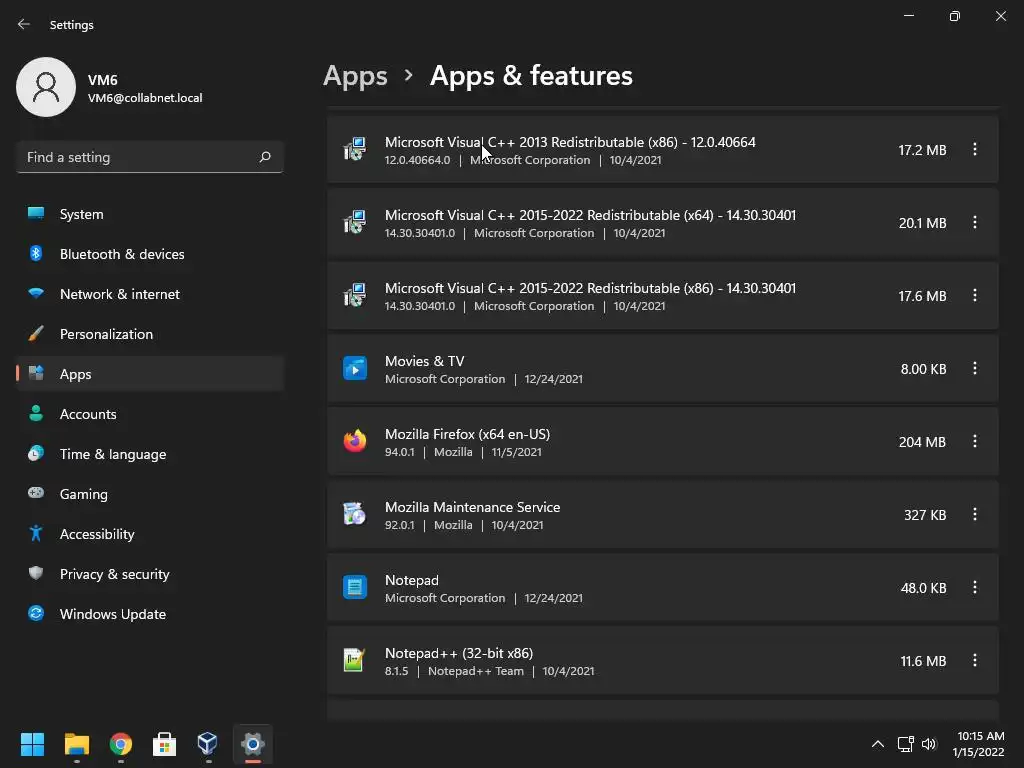Go back using the back arrow
1024x768 pixels.
pyautogui.click(x=24, y=24)
